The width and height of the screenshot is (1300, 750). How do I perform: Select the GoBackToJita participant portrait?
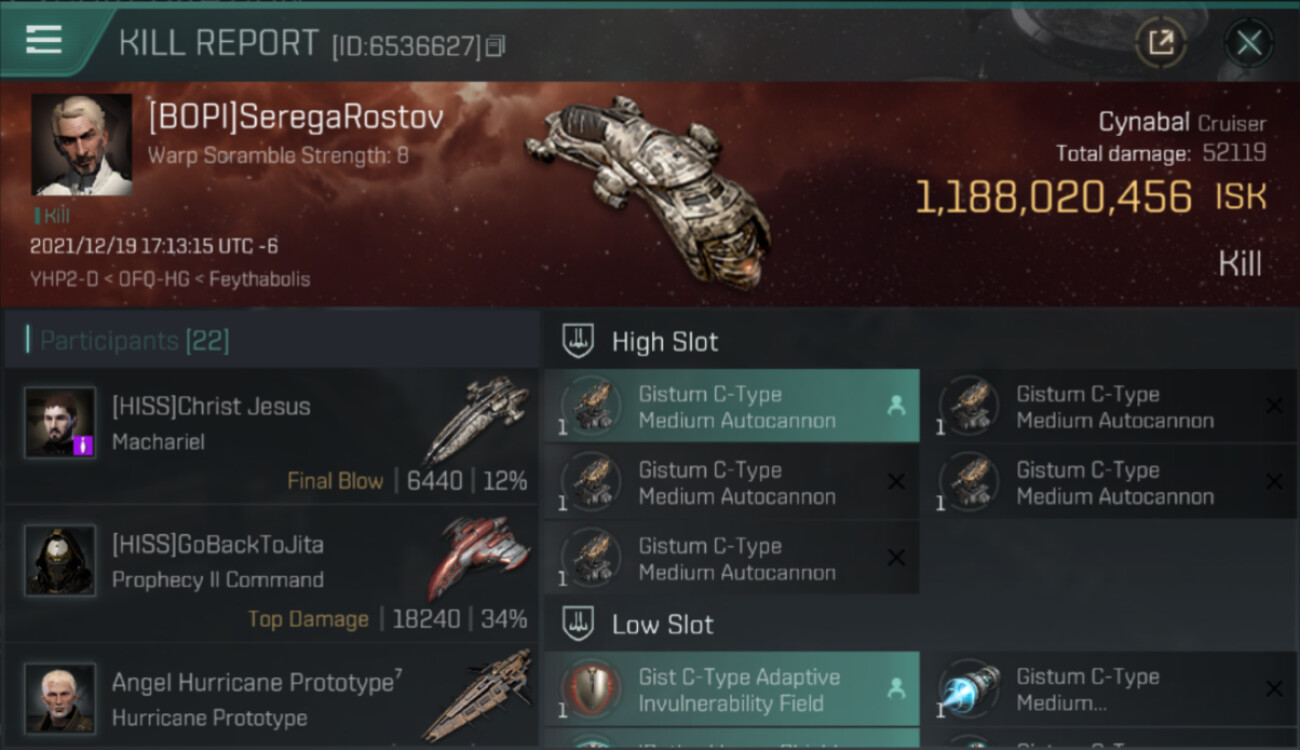tap(60, 561)
